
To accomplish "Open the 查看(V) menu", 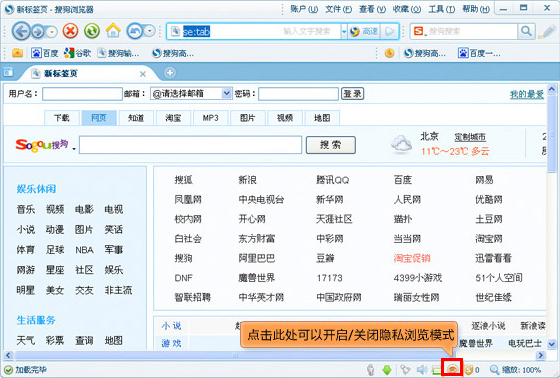I will coord(372,9).
